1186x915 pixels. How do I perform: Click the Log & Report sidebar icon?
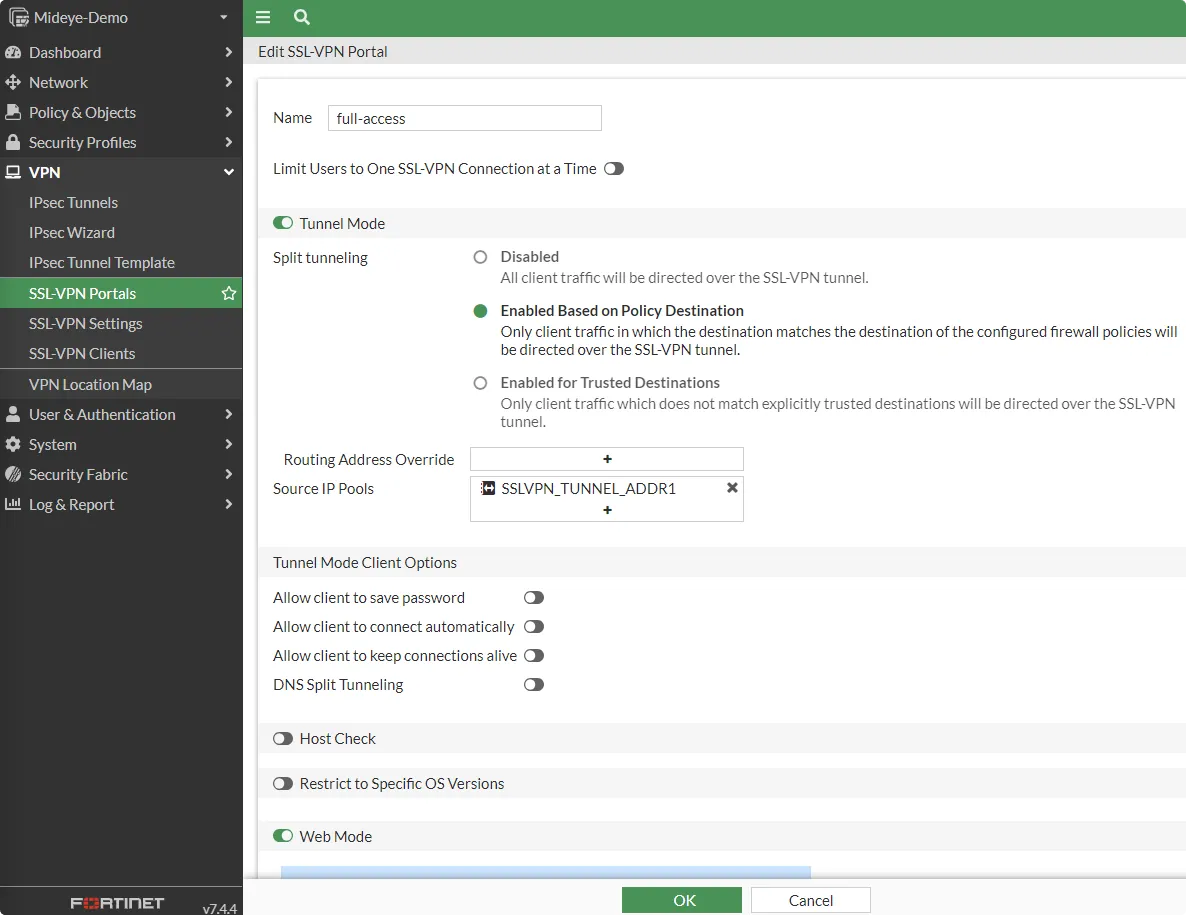click(x=13, y=504)
